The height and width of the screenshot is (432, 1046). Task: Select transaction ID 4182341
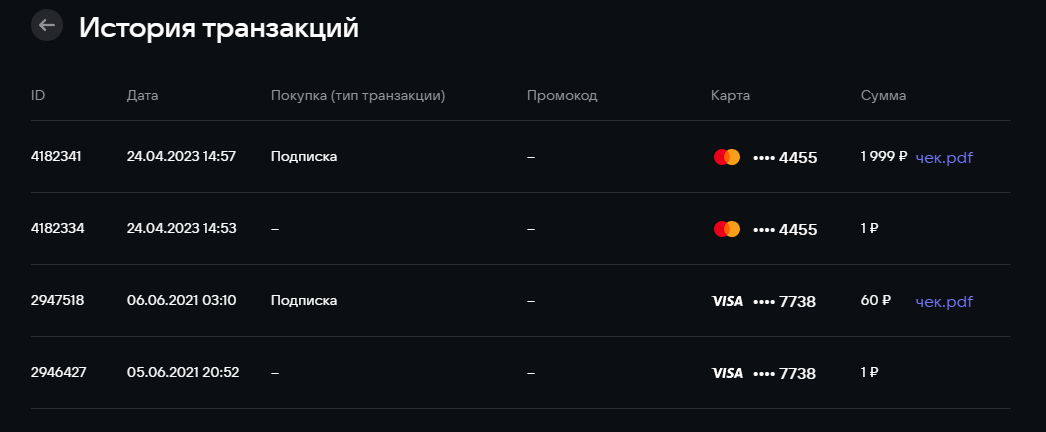click(x=56, y=157)
